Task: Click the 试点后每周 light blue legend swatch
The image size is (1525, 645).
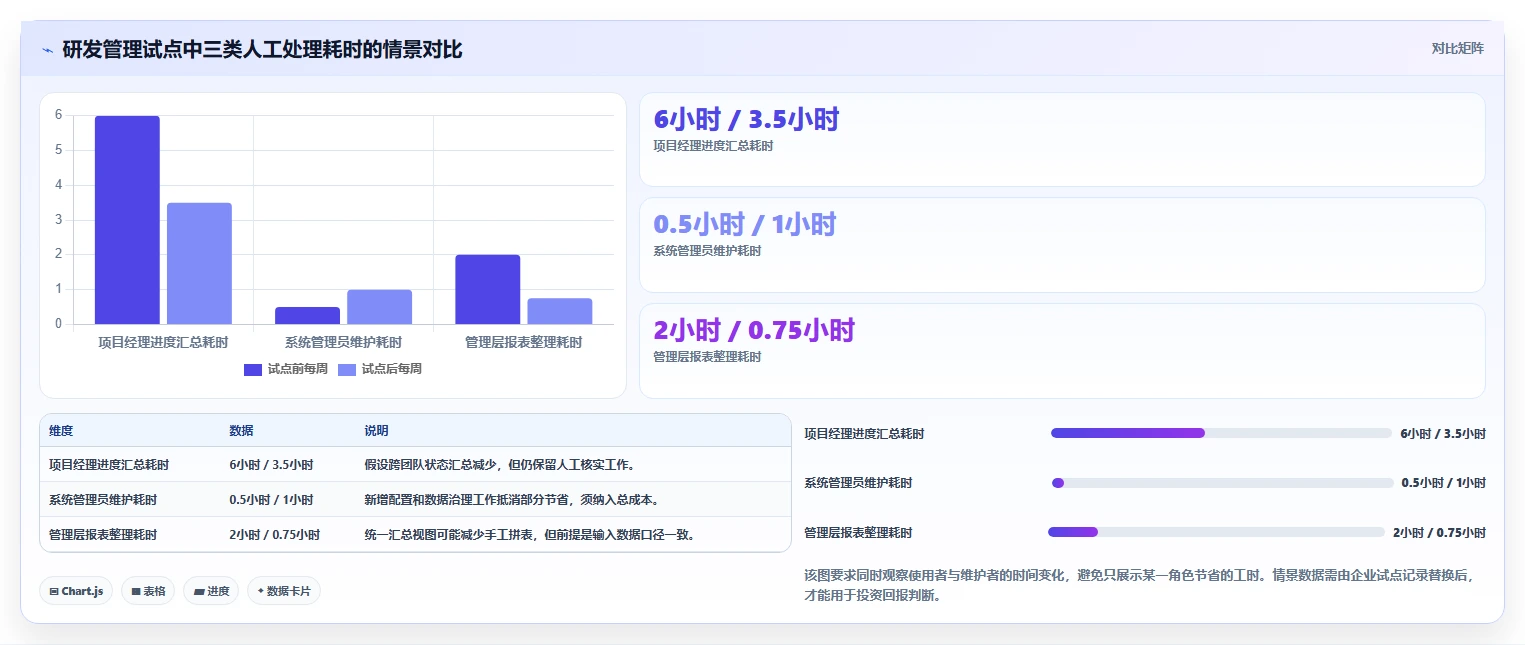Action: [x=347, y=369]
